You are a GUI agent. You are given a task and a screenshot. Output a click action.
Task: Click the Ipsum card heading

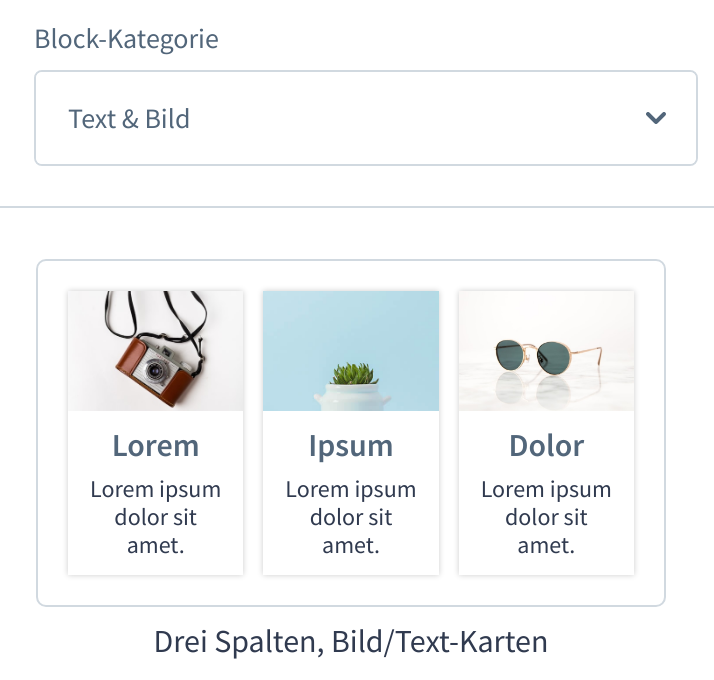tap(350, 445)
